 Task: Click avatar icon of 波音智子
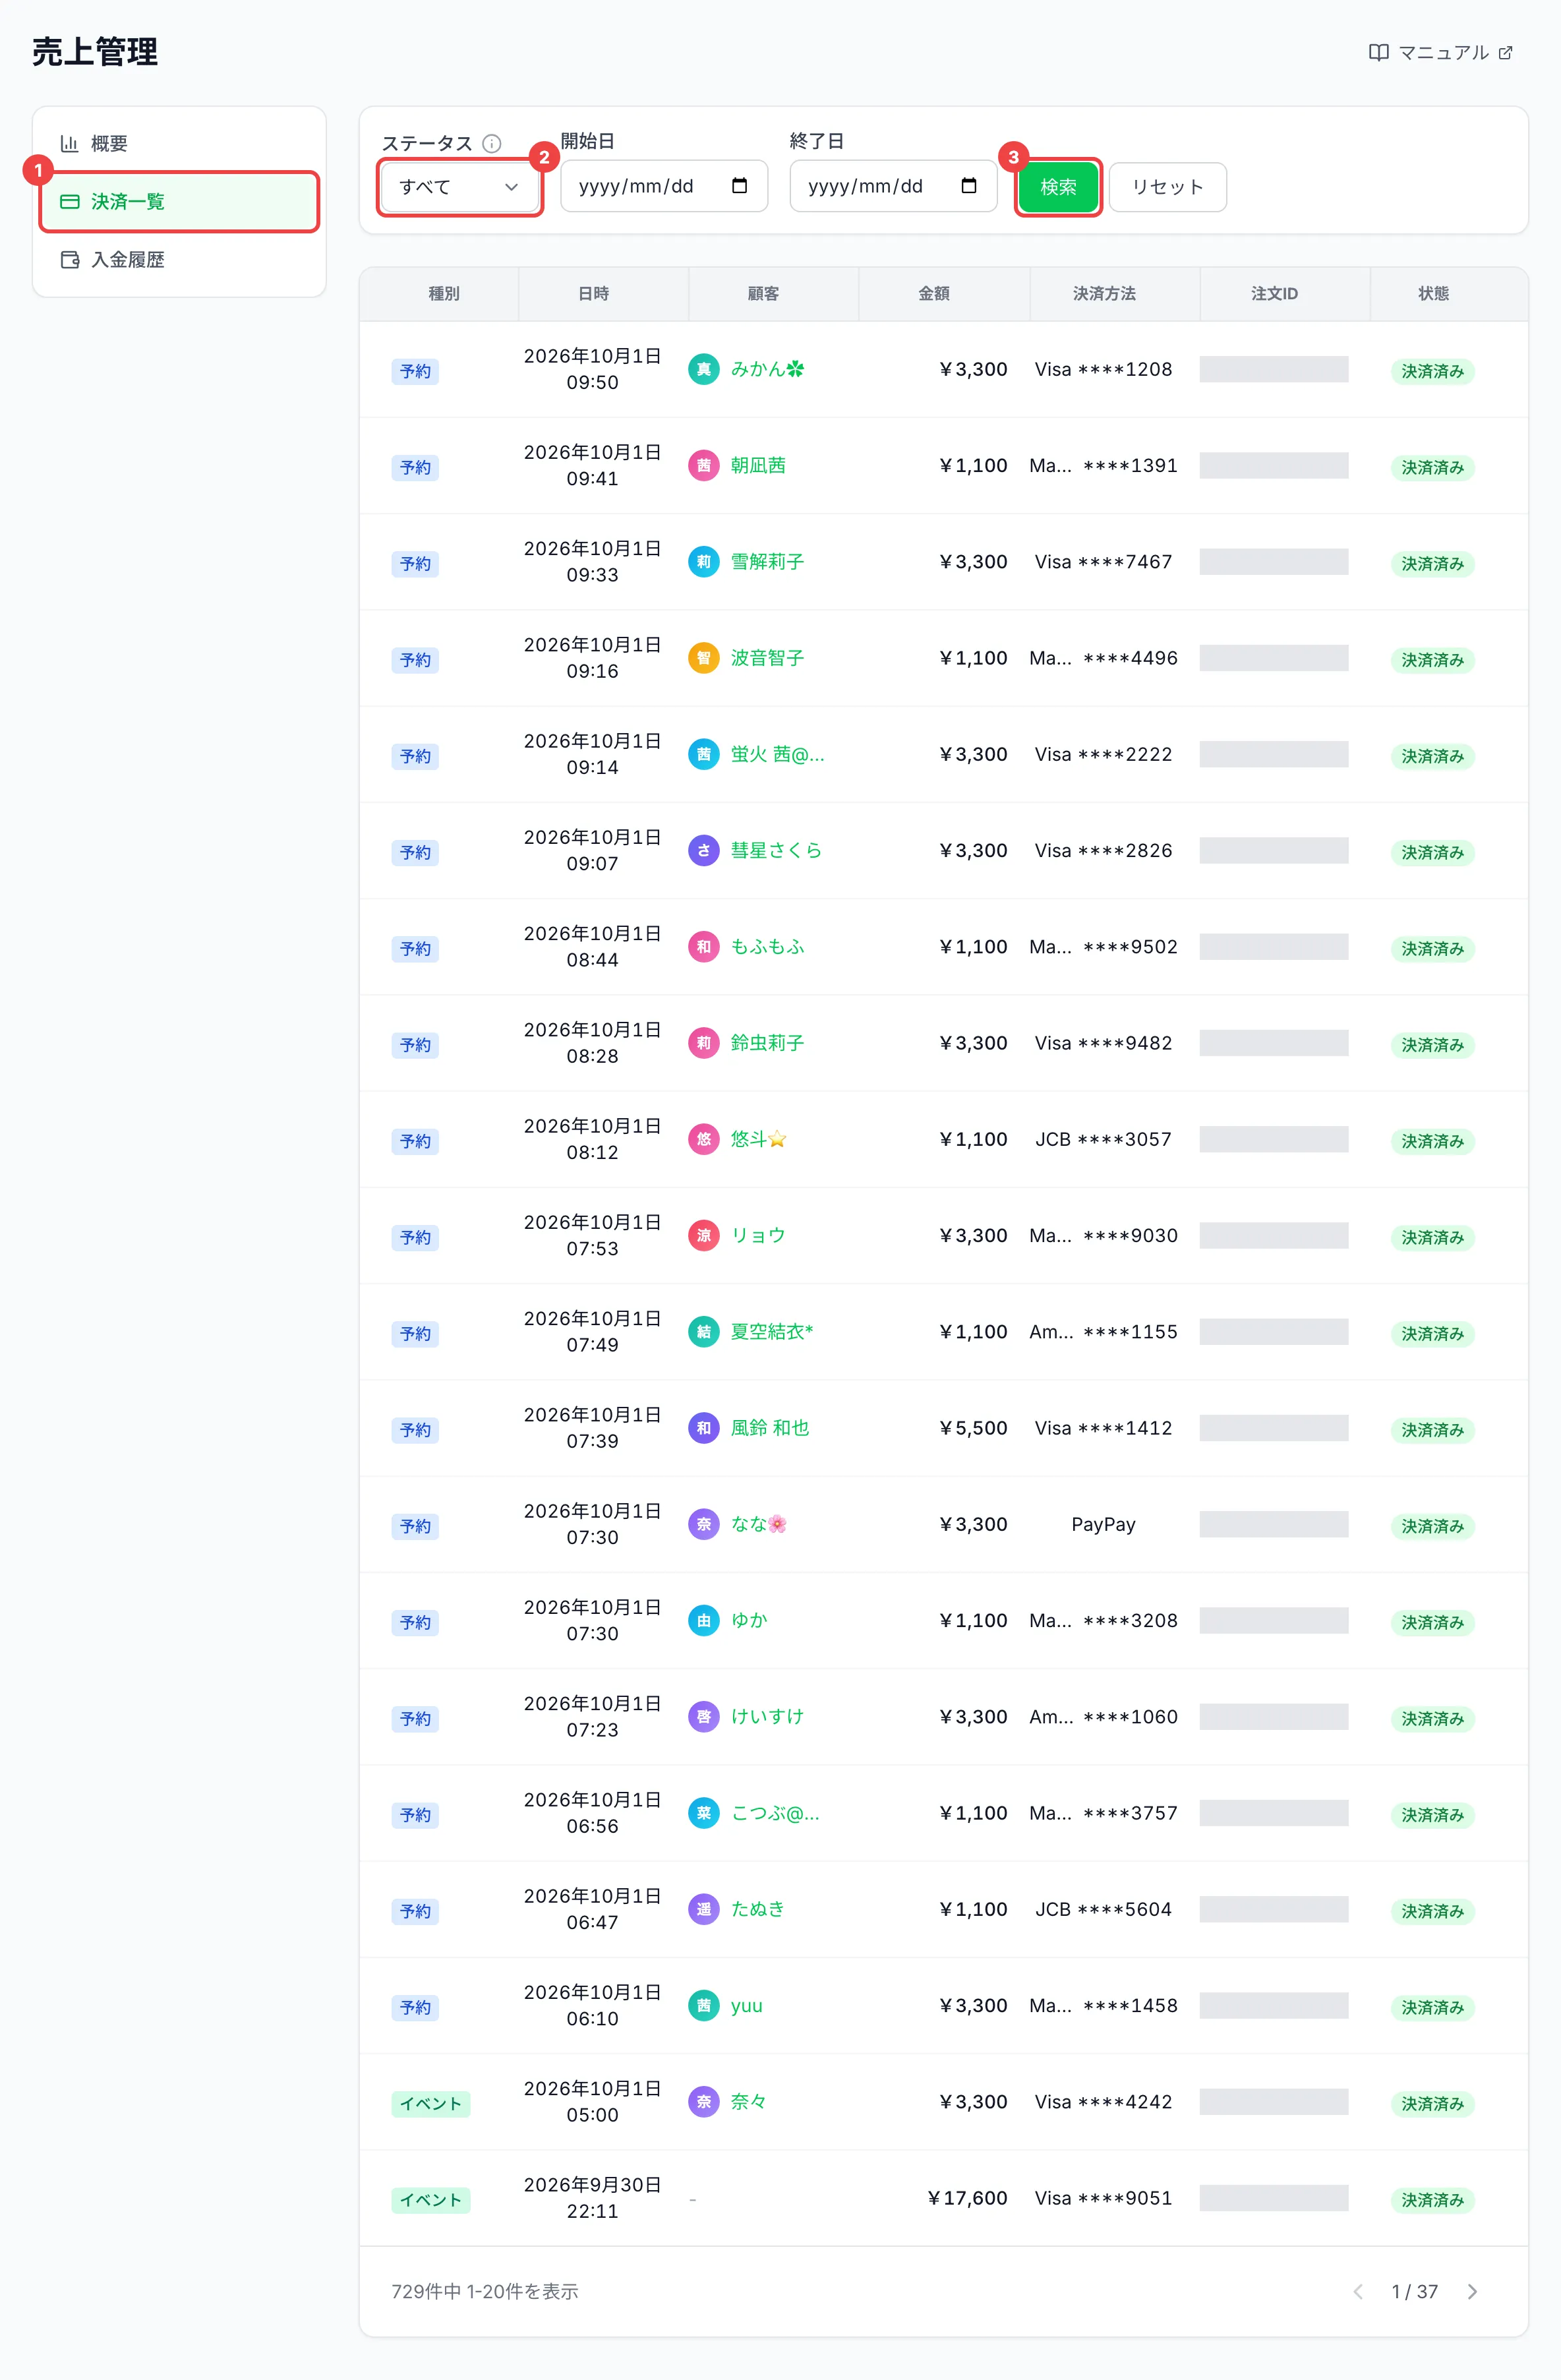[x=704, y=658]
